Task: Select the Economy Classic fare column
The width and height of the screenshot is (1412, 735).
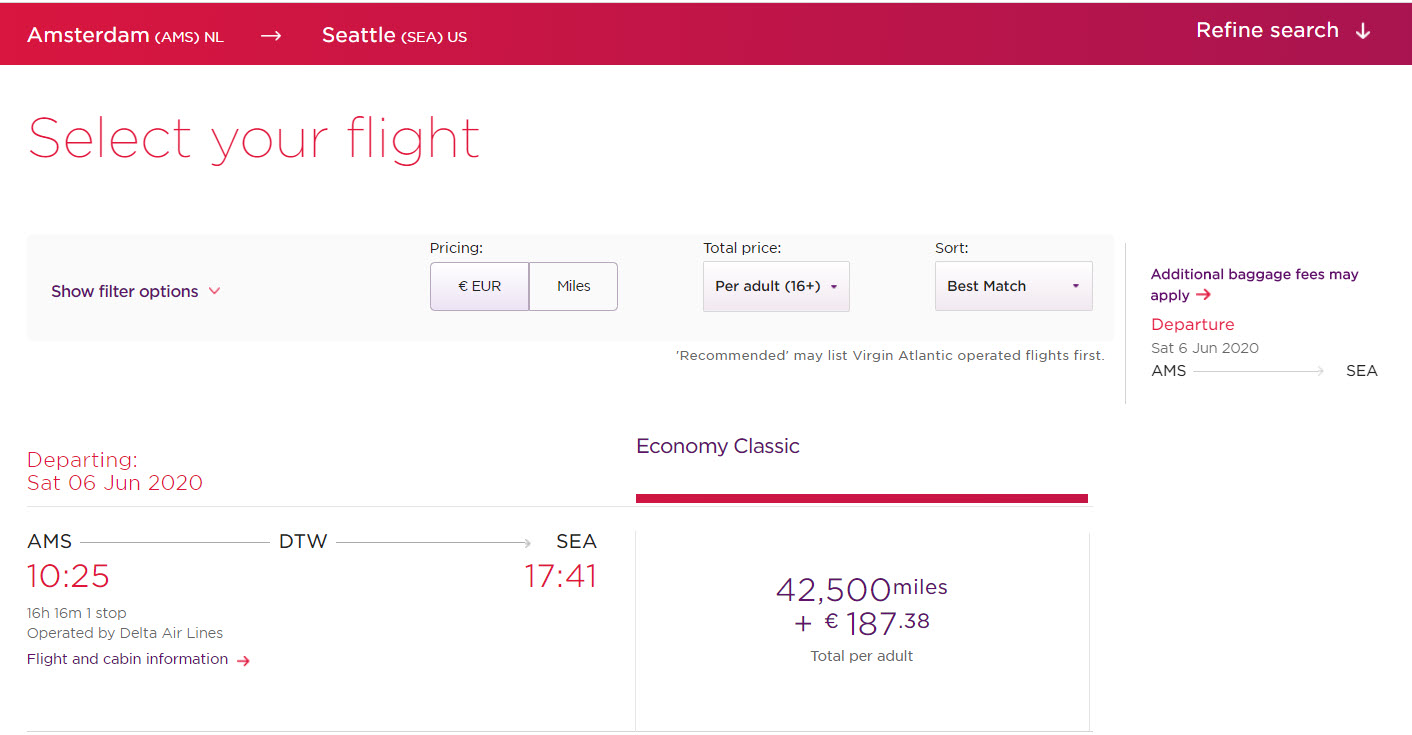Action: [717, 446]
